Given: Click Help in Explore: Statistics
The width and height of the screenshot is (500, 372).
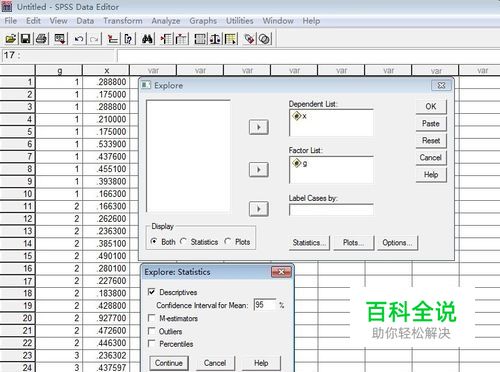Looking at the screenshot, I should [x=261, y=363].
